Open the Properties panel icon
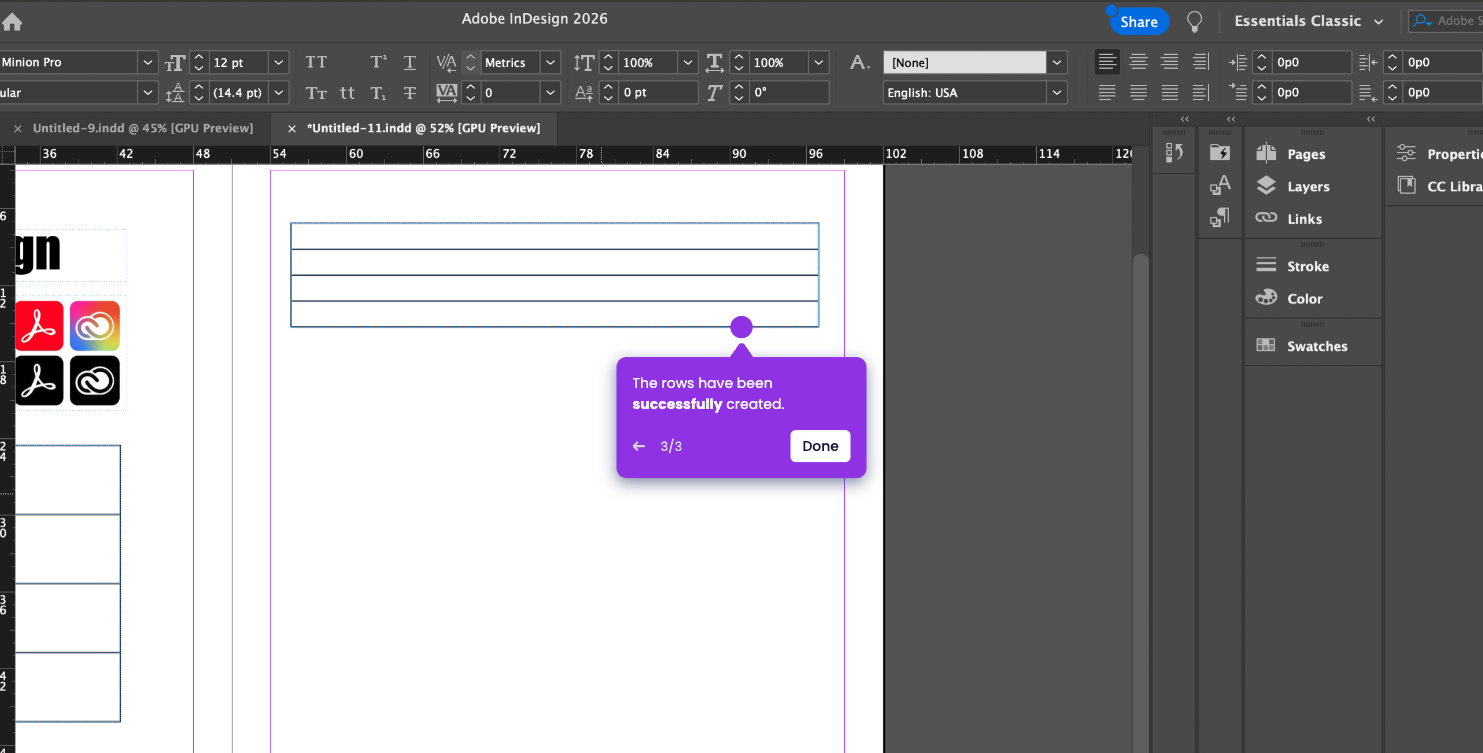 click(x=1407, y=154)
